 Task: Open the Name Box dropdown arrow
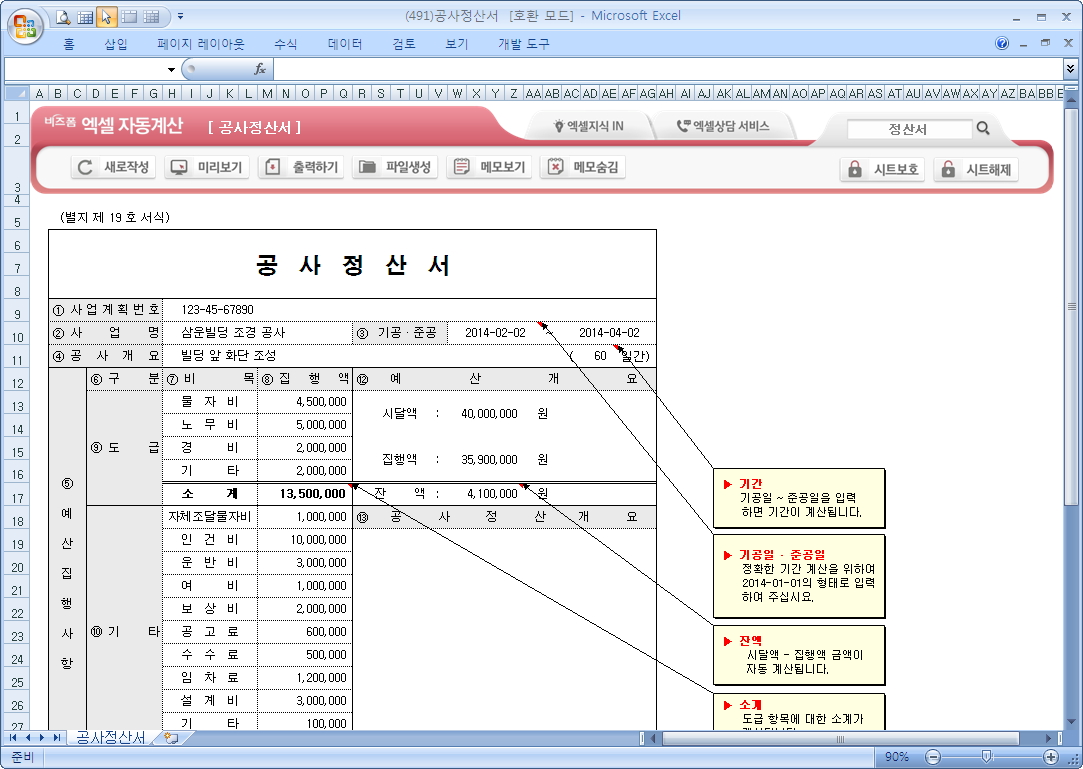[x=171, y=69]
